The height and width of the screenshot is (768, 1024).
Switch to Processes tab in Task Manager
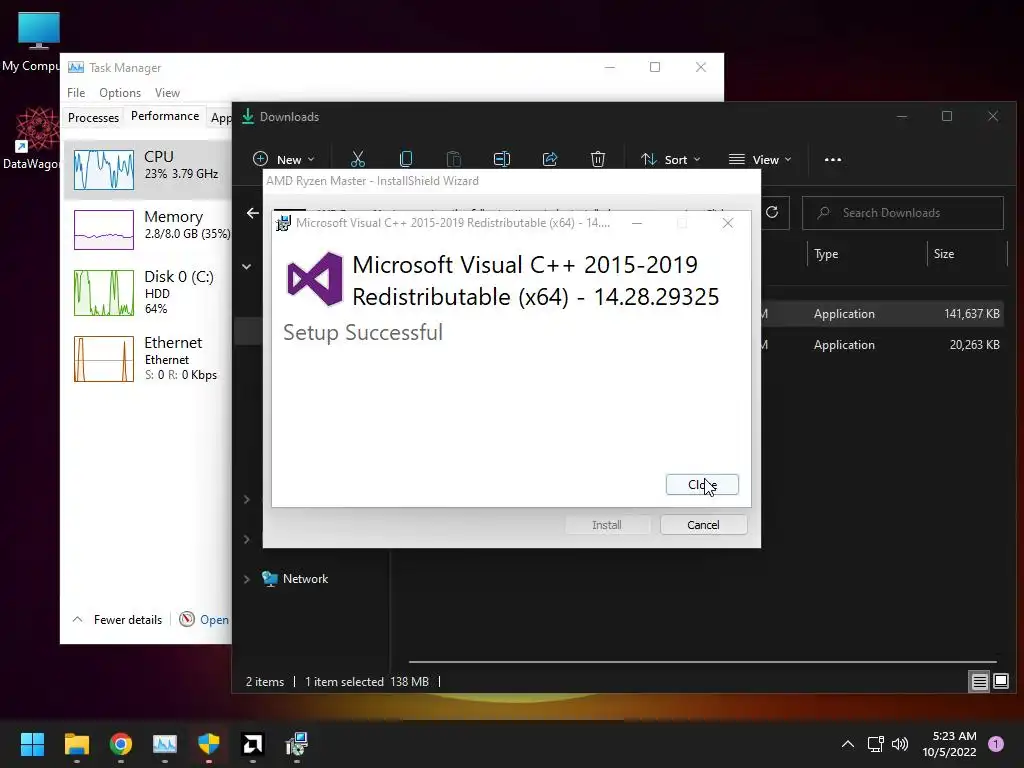pos(93,118)
